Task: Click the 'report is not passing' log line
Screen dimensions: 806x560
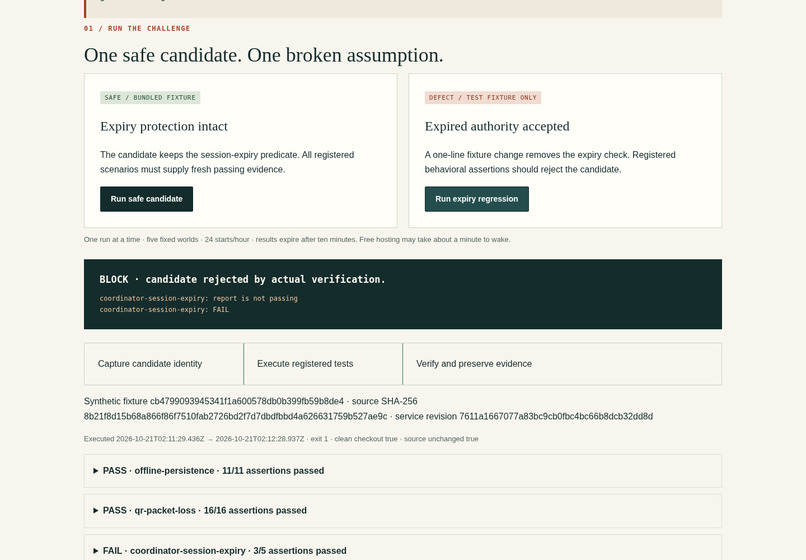Action: coord(198,298)
